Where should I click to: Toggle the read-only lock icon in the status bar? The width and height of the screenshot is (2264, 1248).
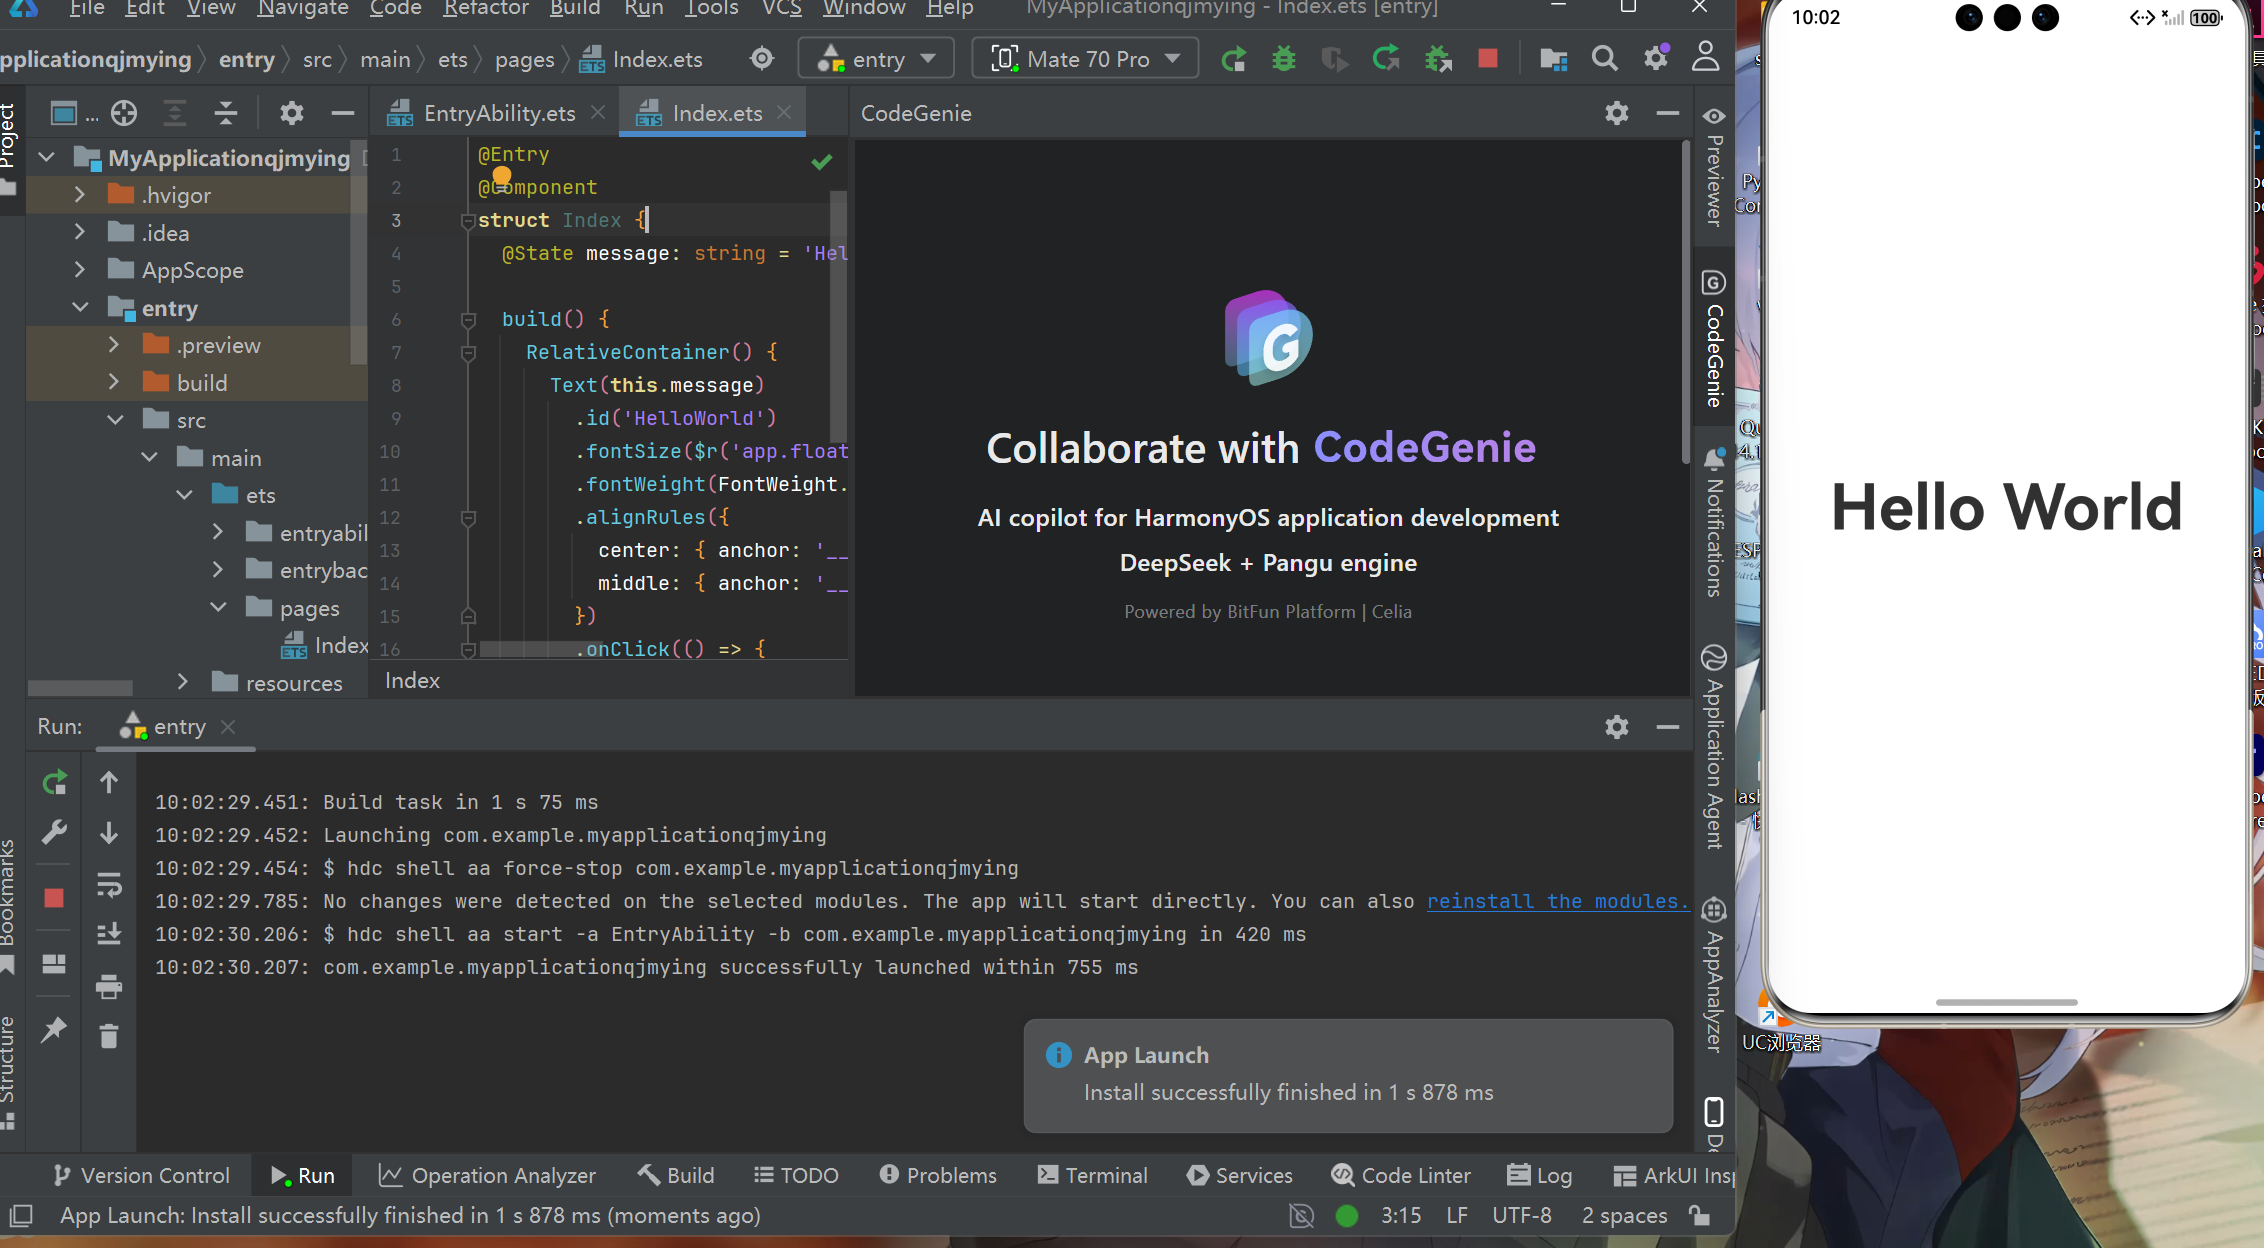[x=1699, y=1215]
